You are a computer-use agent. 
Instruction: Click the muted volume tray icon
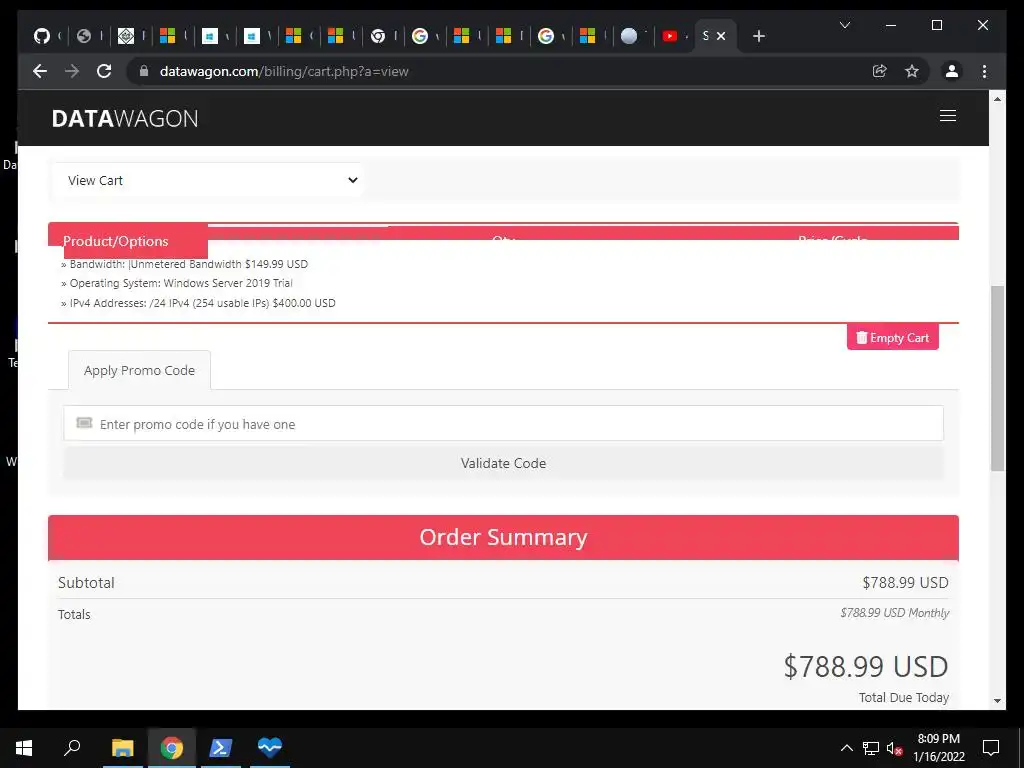tap(894, 748)
